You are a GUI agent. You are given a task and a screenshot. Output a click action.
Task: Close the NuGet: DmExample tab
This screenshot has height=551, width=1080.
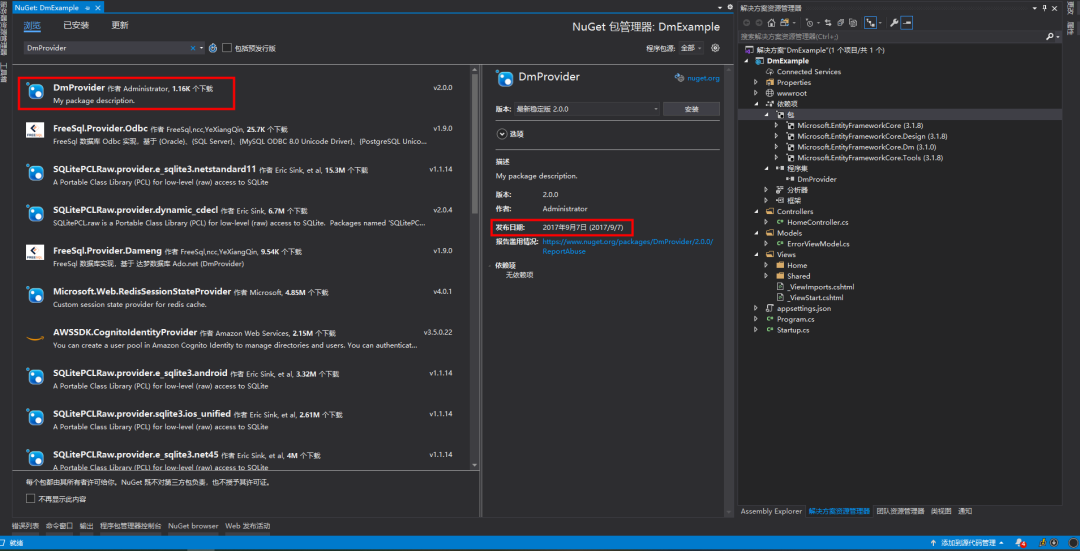click(x=97, y=8)
